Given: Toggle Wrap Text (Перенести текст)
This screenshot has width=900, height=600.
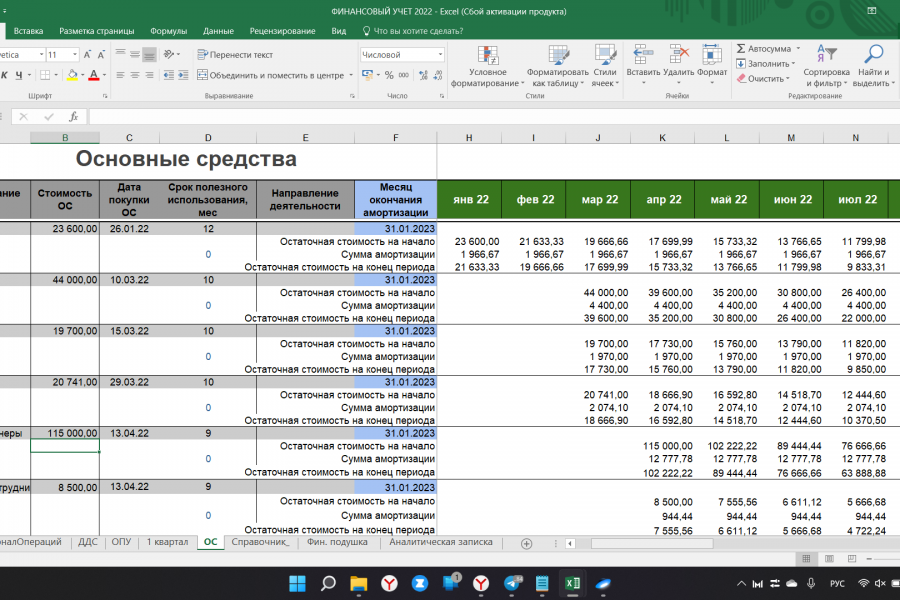Looking at the screenshot, I should pyautogui.click(x=234, y=55).
